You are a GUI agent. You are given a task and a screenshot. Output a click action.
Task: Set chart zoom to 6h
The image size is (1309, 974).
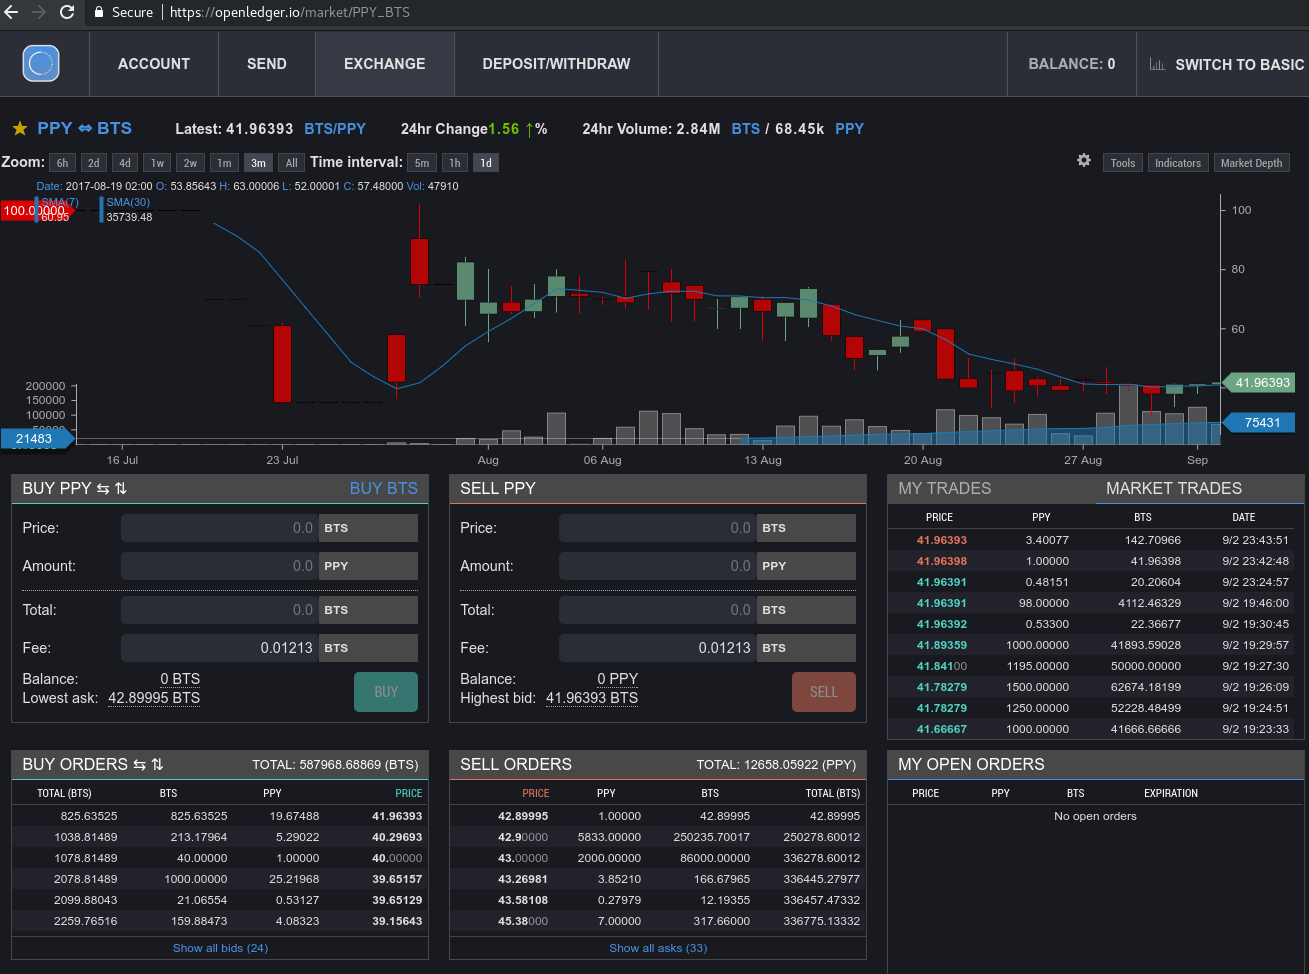pyautogui.click(x=62, y=163)
